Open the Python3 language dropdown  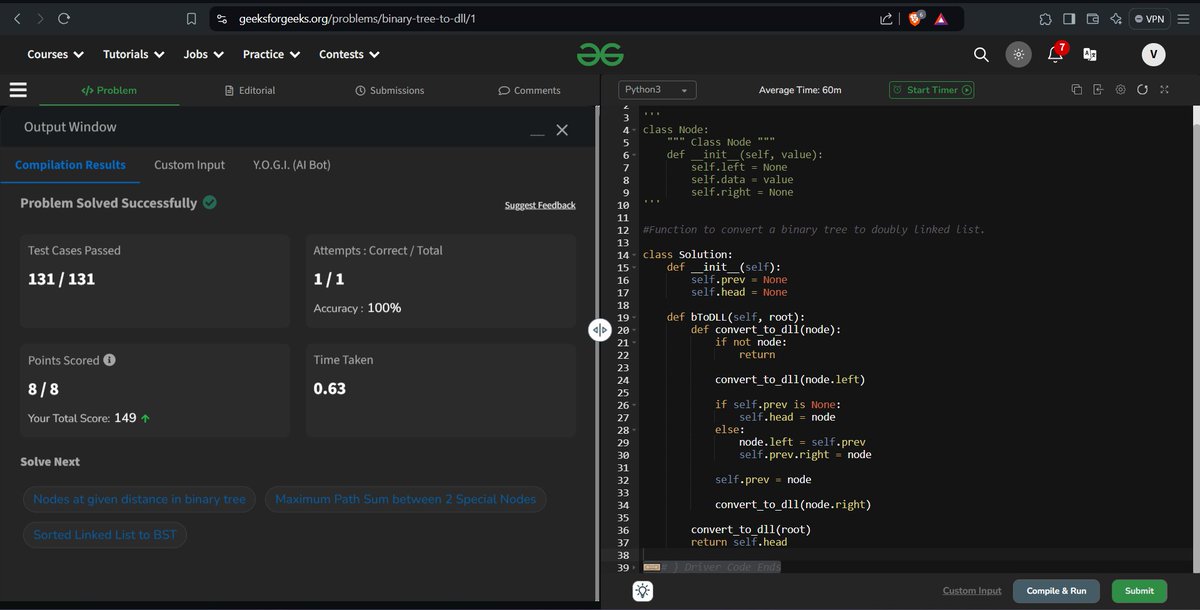pyautogui.click(x=658, y=90)
